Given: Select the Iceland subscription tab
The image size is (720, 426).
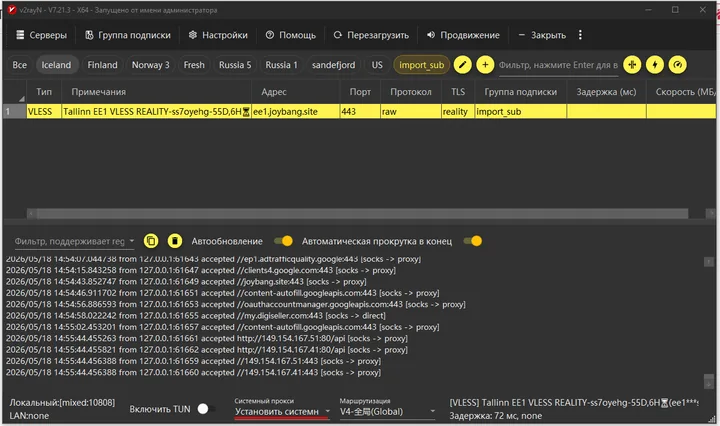Looking at the screenshot, I should (x=56, y=65).
